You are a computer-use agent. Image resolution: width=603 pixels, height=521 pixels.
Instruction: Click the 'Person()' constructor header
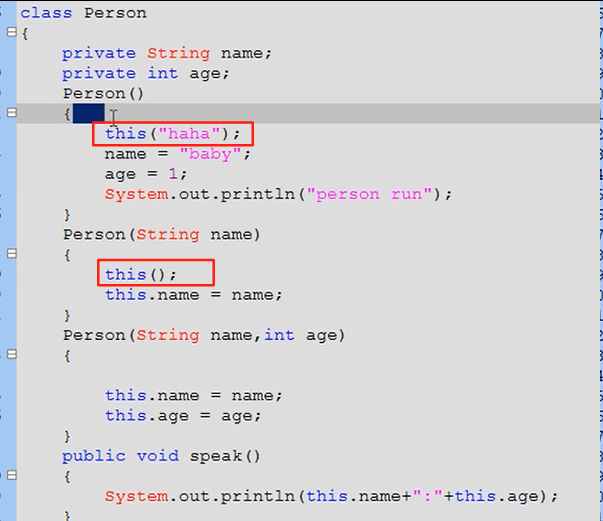pos(103,93)
